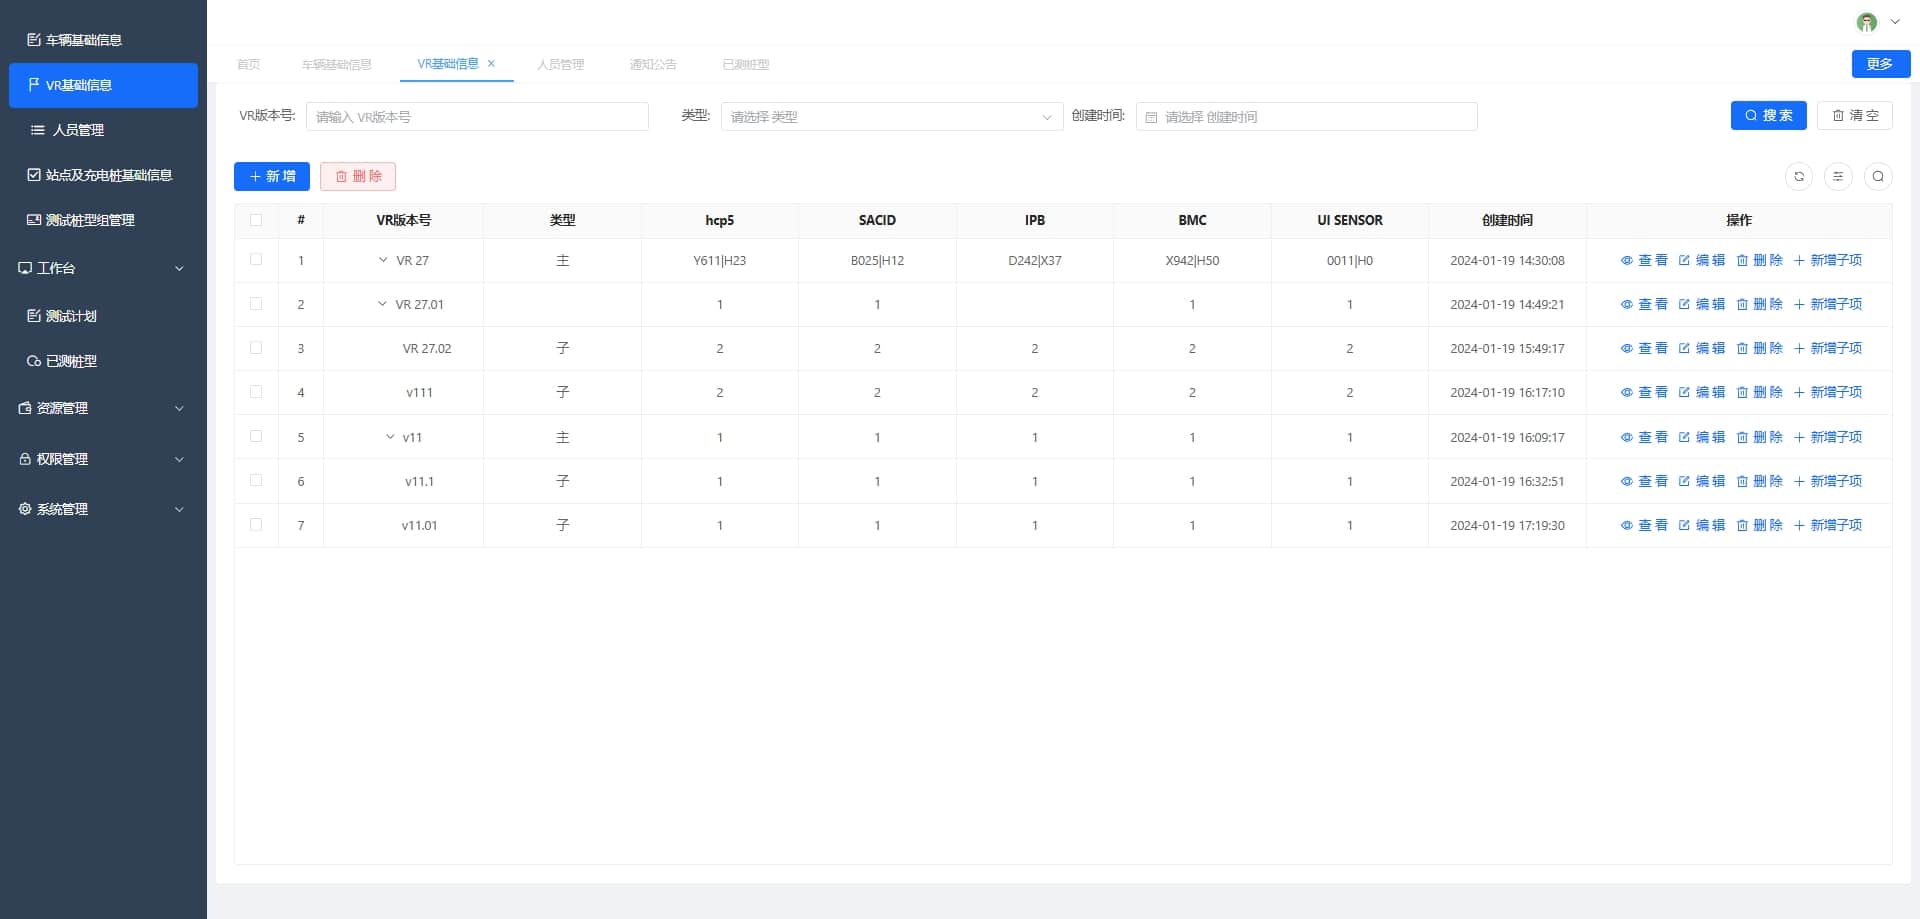Expand the 资源管理 sidebar menu
This screenshot has width=1920, height=919.
coord(103,408)
